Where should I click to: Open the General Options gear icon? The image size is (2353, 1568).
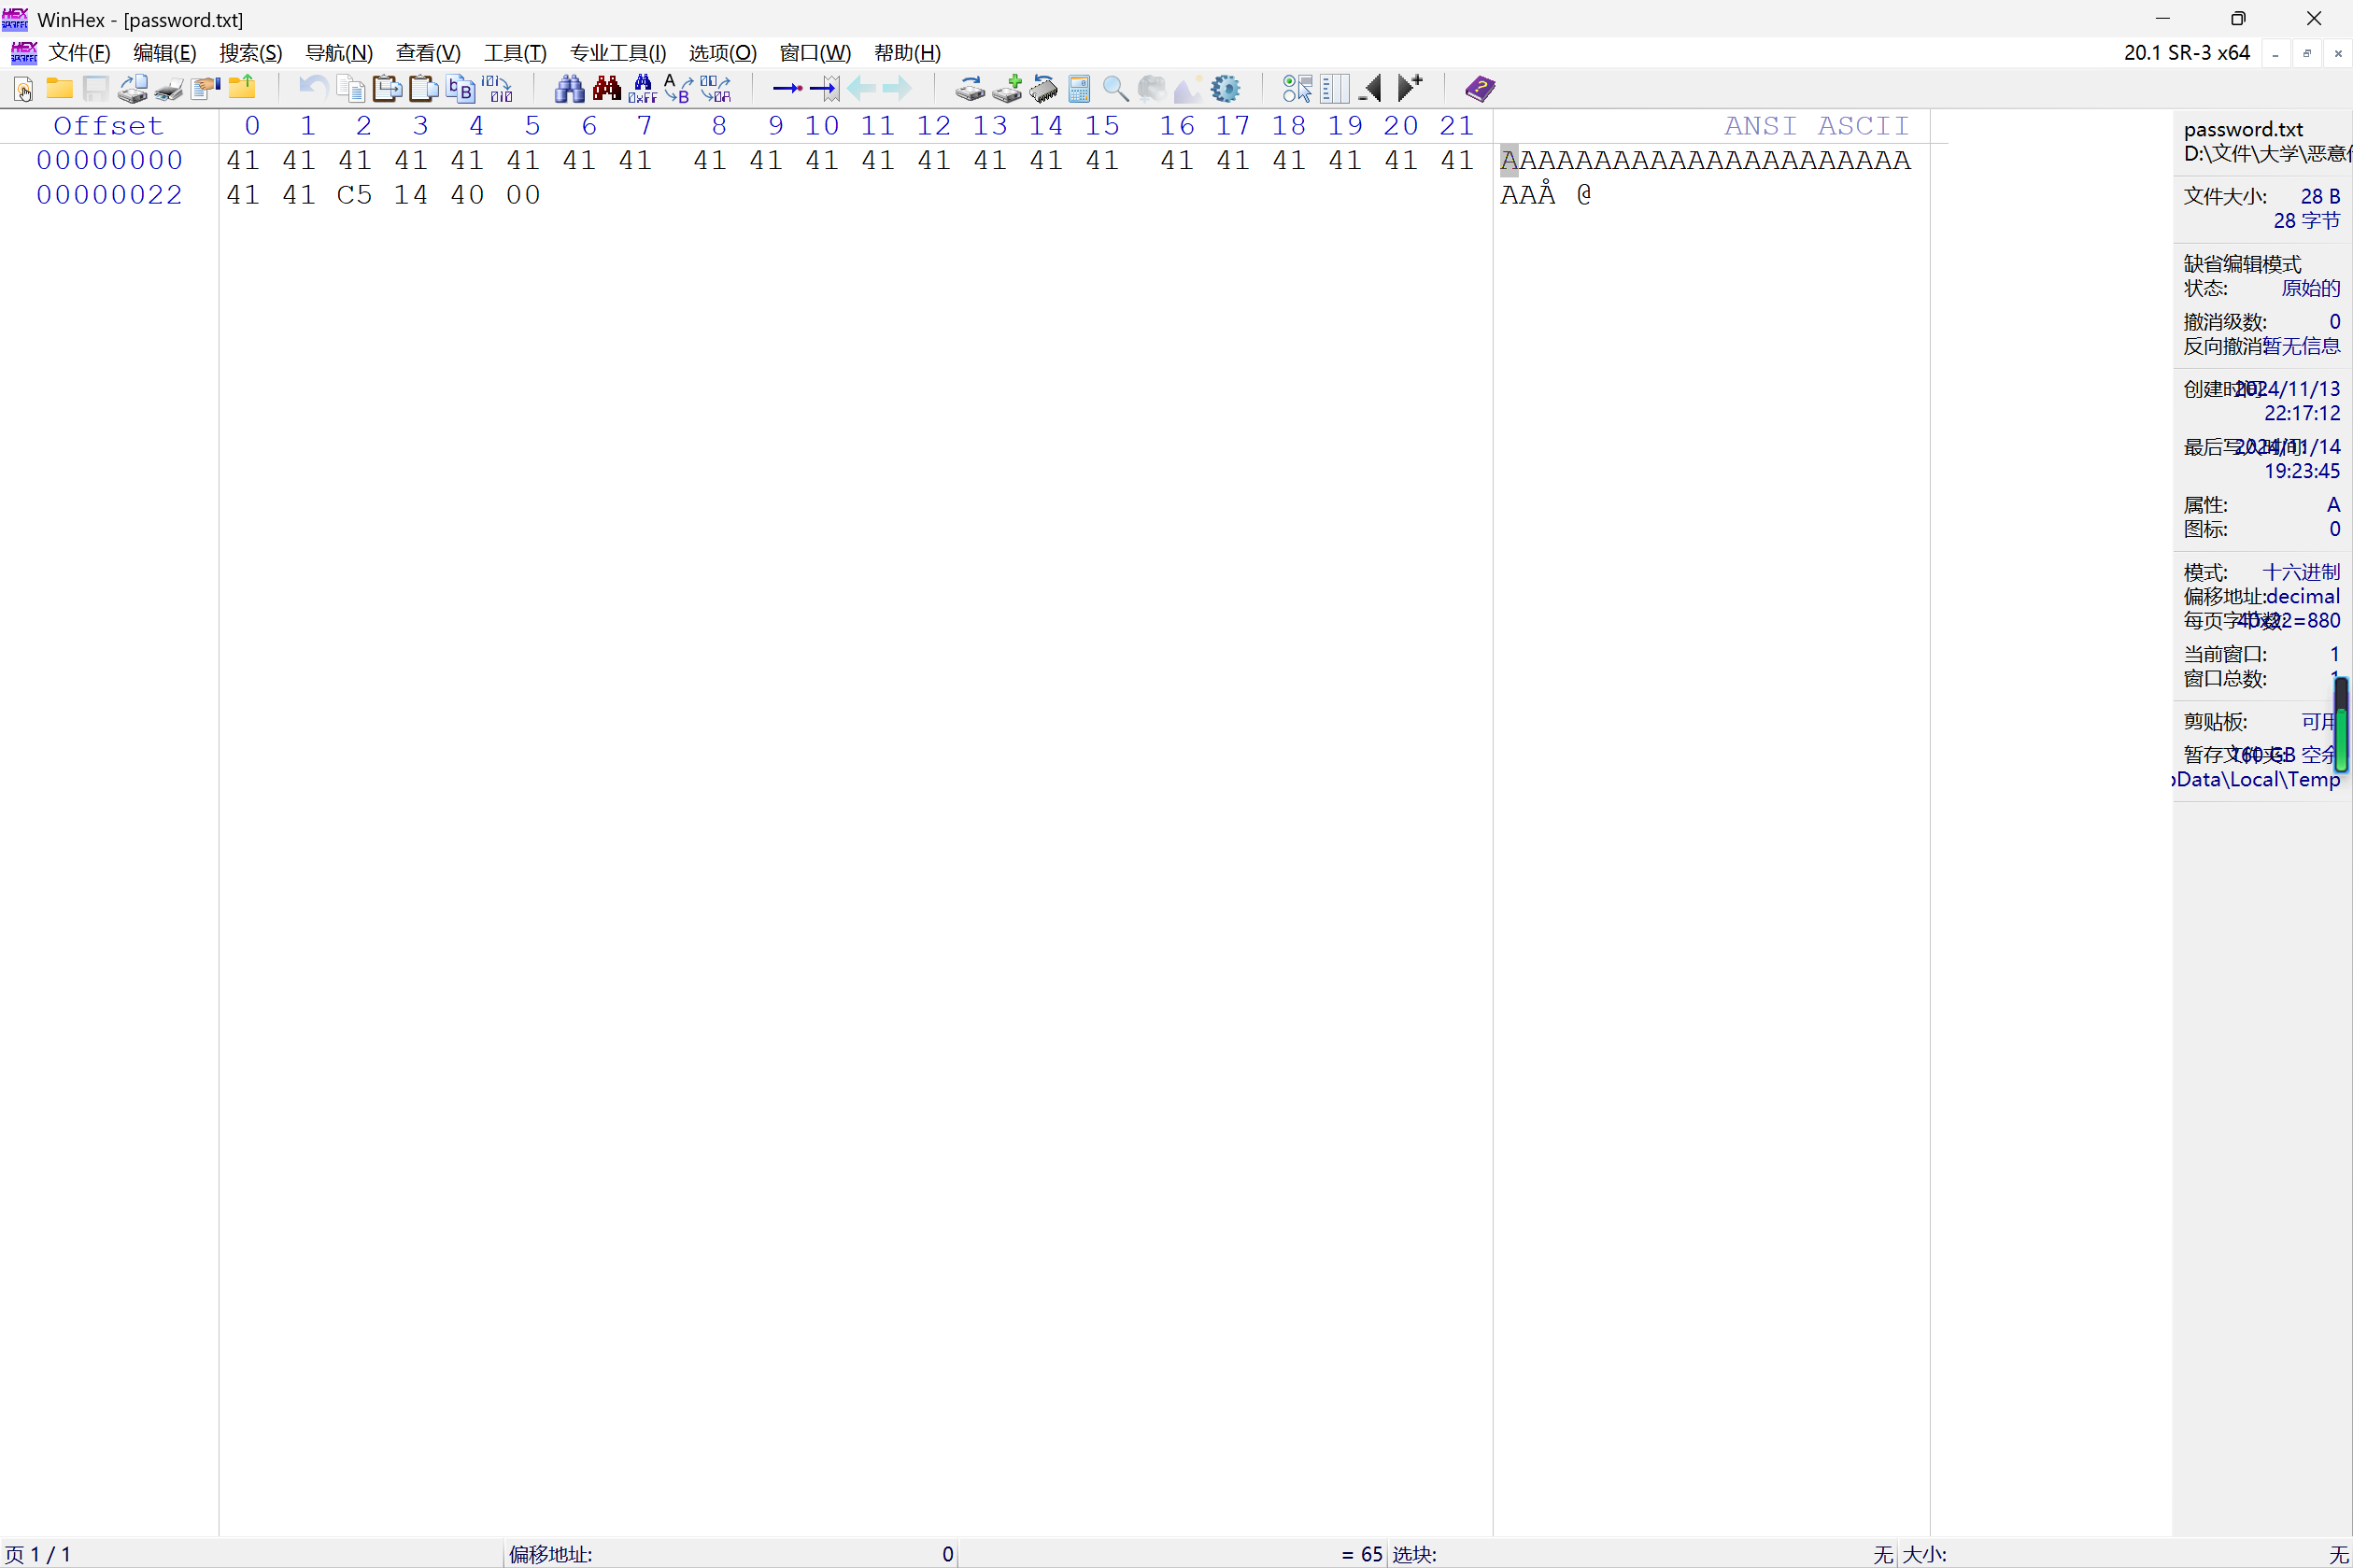1225,89
